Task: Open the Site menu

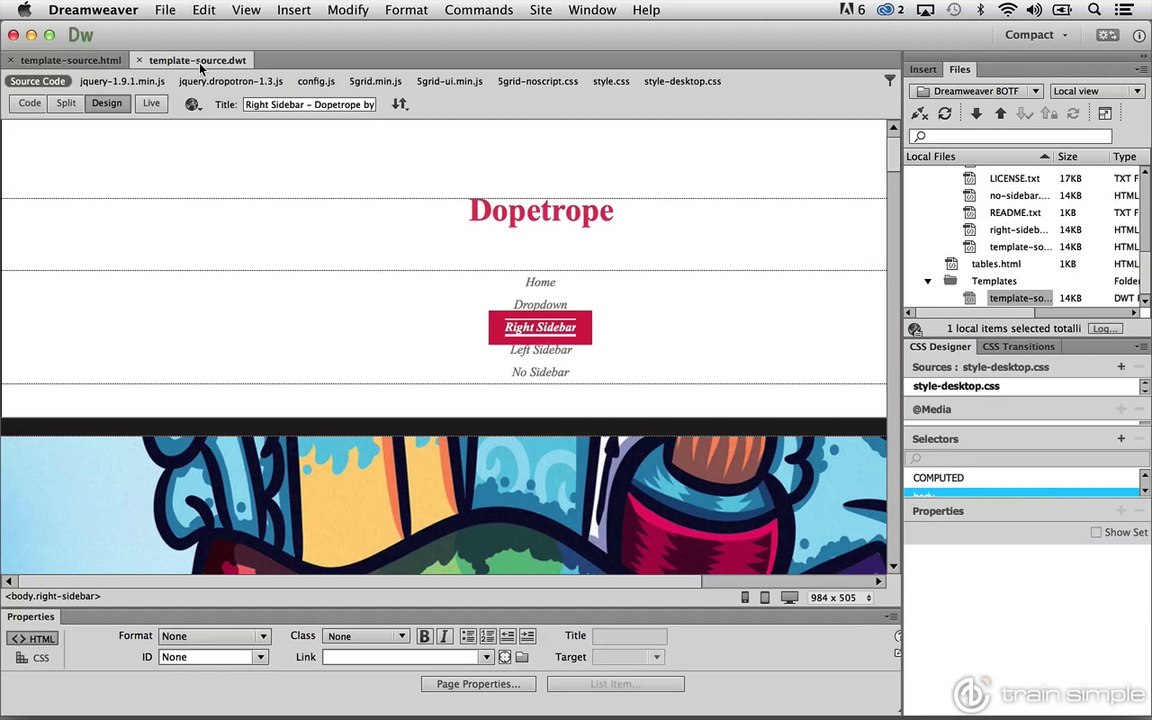Action: (541, 10)
